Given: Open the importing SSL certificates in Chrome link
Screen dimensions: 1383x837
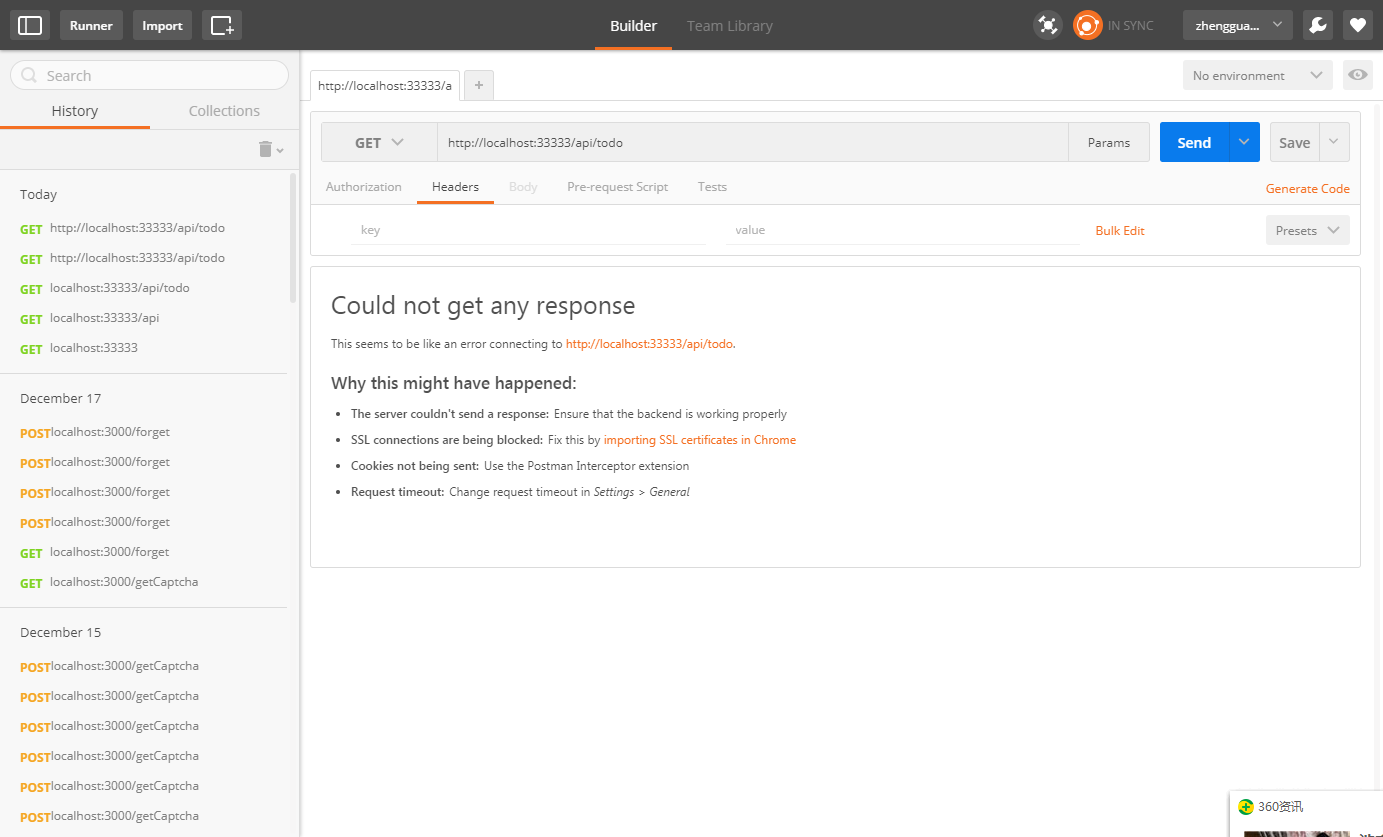Looking at the screenshot, I should click(700, 440).
